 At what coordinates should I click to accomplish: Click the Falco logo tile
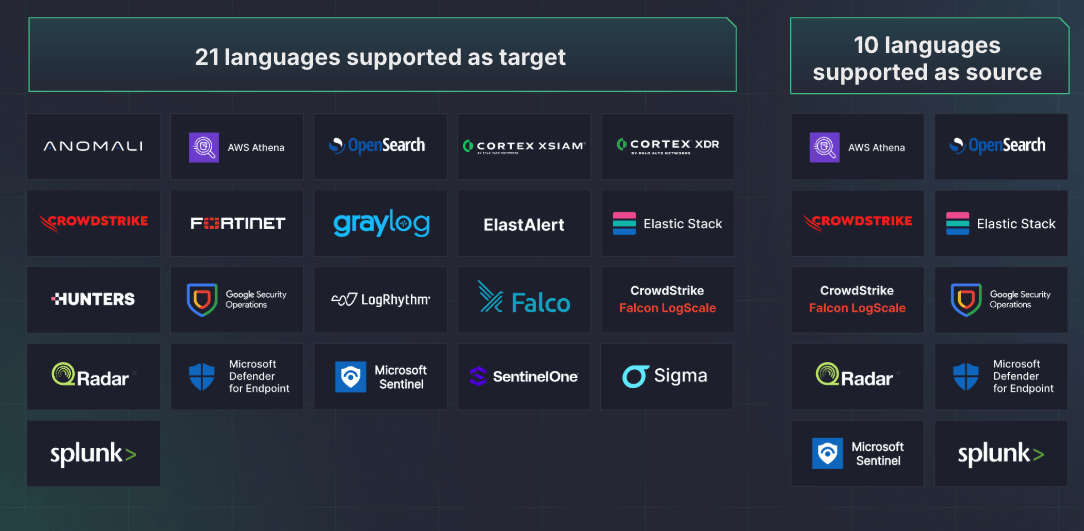point(524,300)
